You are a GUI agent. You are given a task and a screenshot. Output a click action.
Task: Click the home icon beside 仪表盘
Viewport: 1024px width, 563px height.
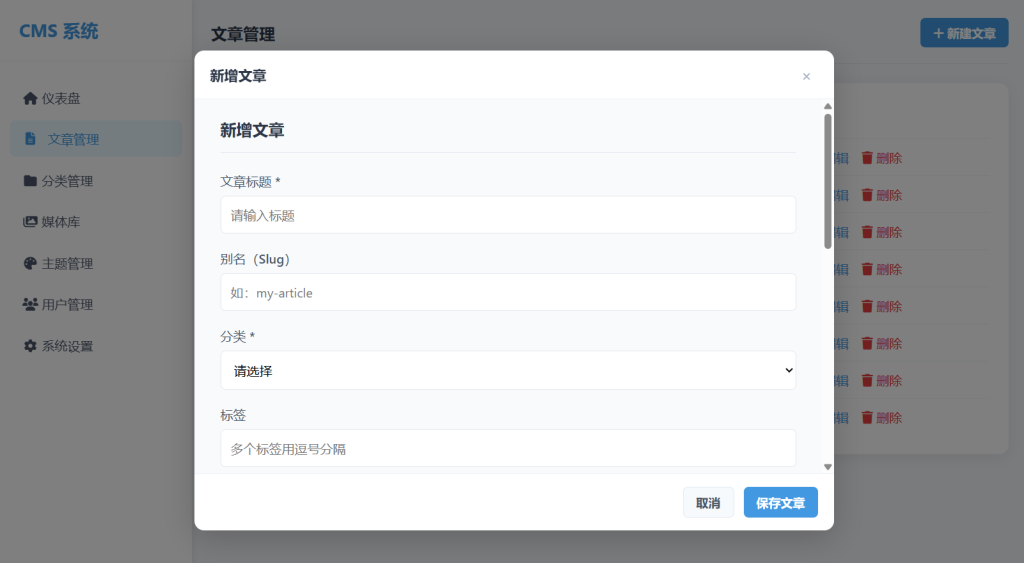(x=30, y=98)
